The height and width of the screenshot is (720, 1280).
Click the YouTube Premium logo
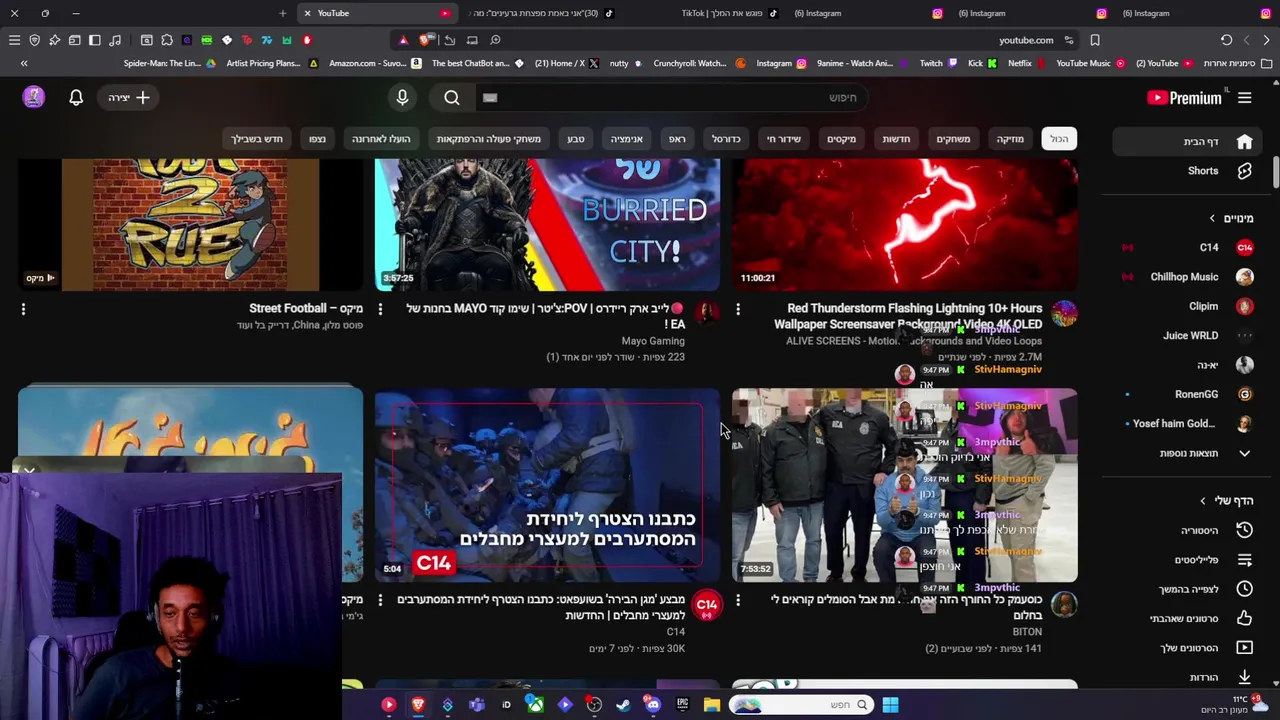(x=1184, y=98)
